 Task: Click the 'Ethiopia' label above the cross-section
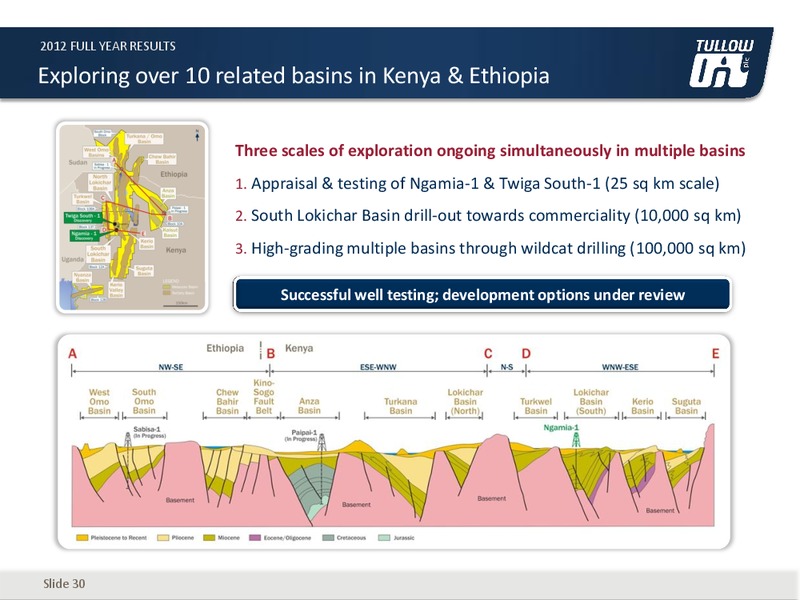[x=225, y=348]
